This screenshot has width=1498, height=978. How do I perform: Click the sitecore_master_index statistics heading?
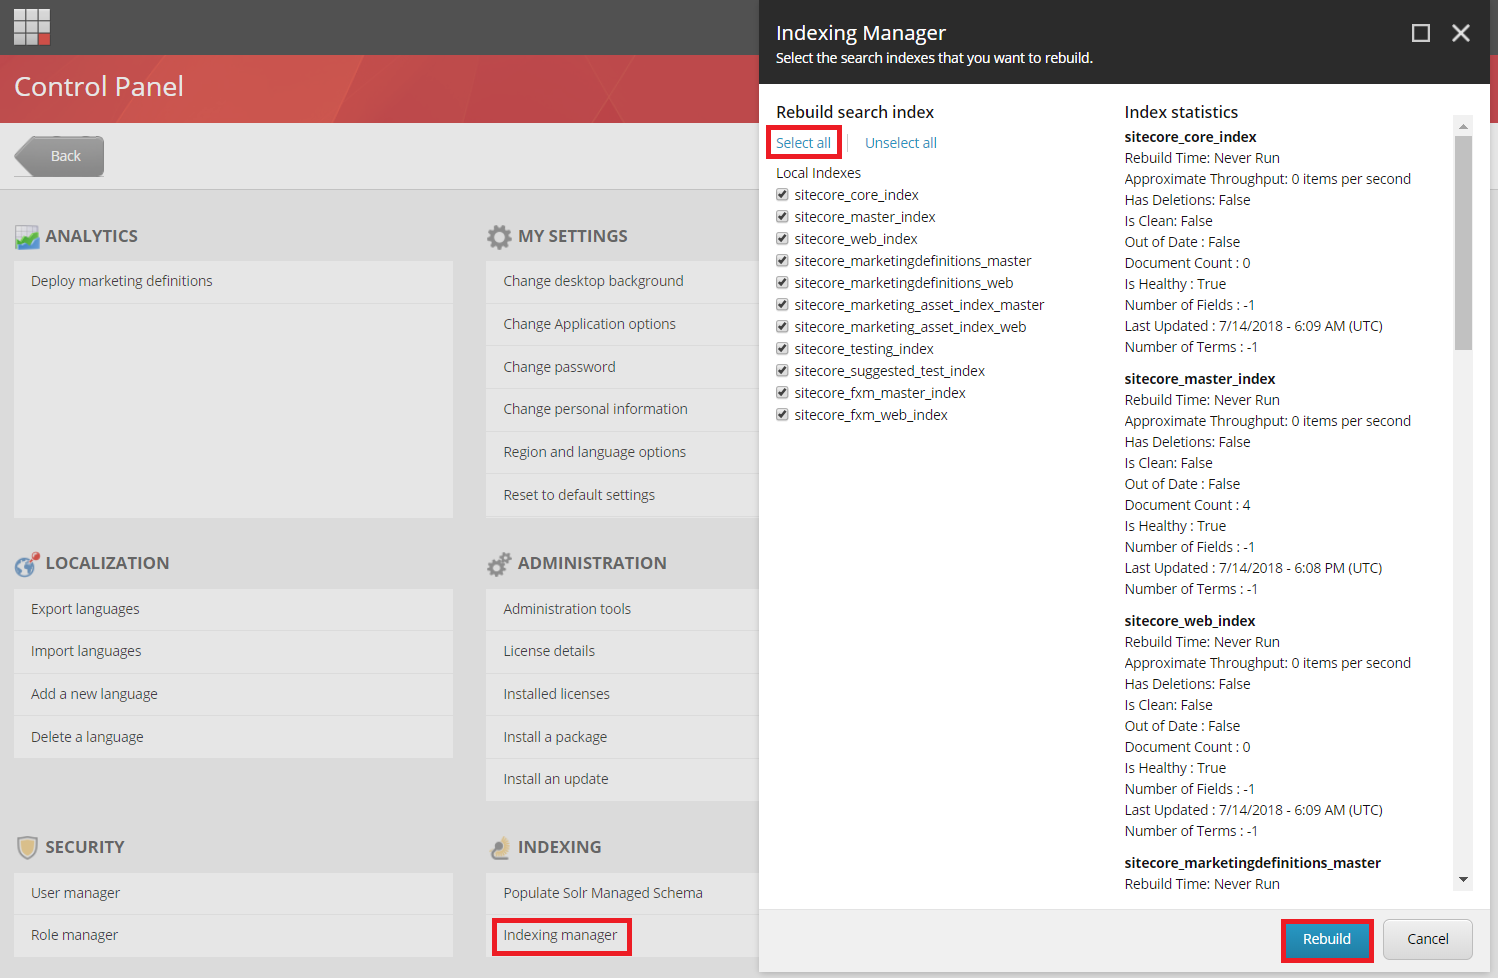pyautogui.click(x=1199, y=379)
